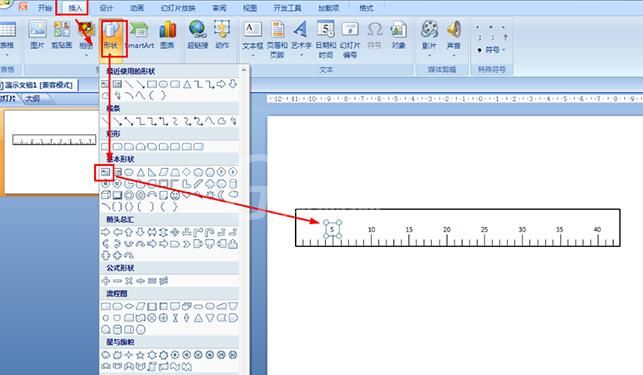Screen dimensions: 643x375
Task: Switch to the 视图 ribbon tab
Action: [249, 7]
